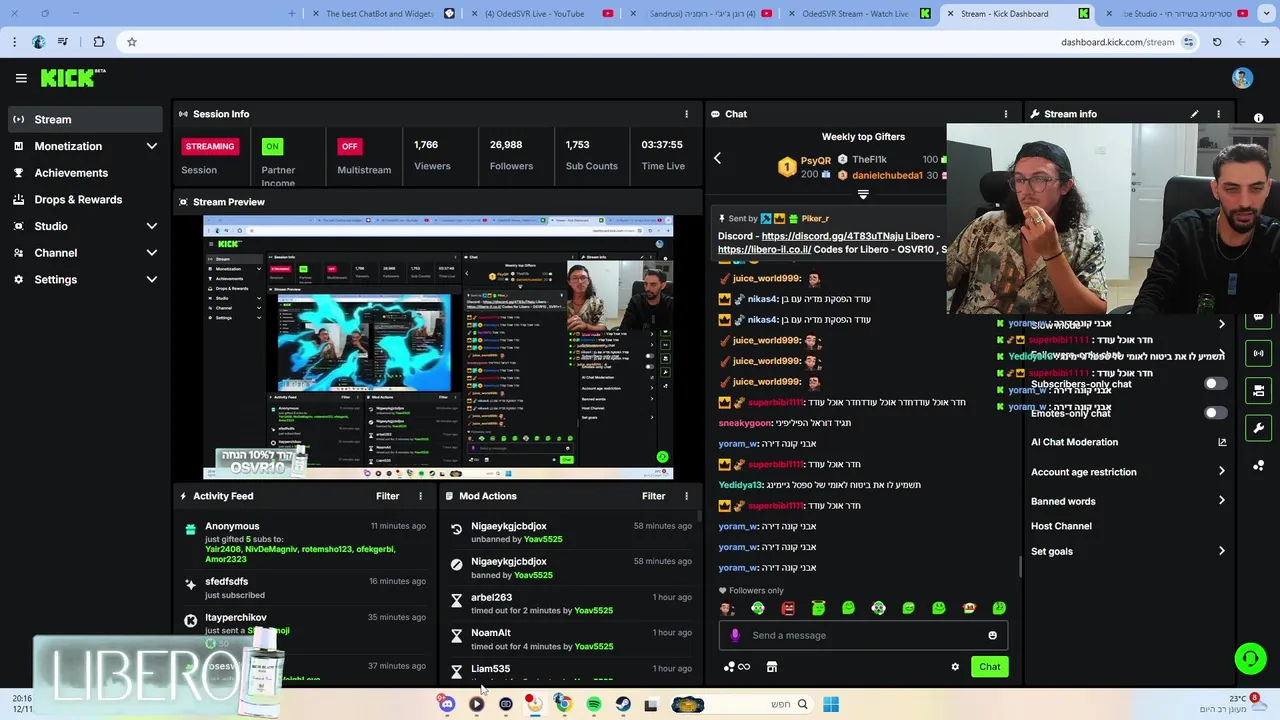Toggle Subscribers-only chat switch
Viewport: 1280px width, 720px height.
[1215, 384]
